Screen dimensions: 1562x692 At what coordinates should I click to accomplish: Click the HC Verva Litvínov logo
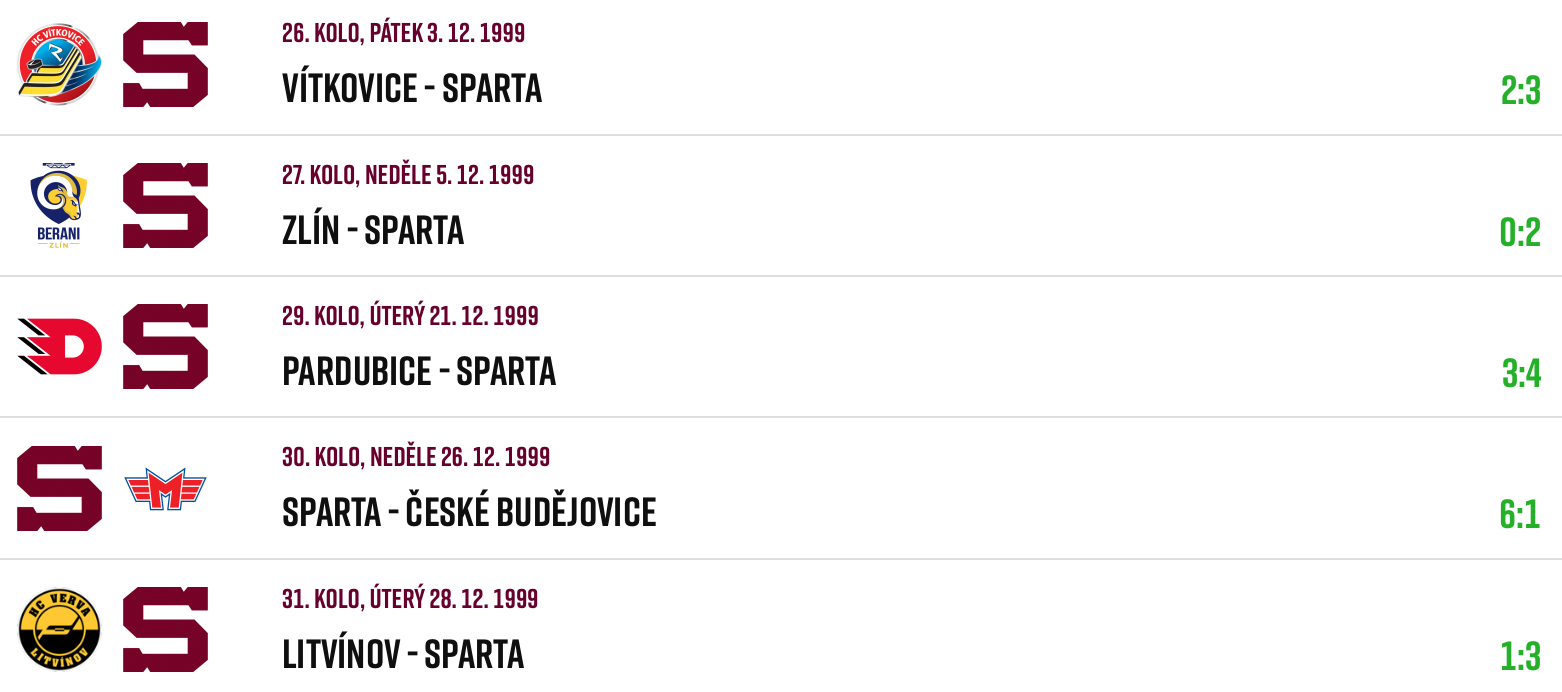60,629
